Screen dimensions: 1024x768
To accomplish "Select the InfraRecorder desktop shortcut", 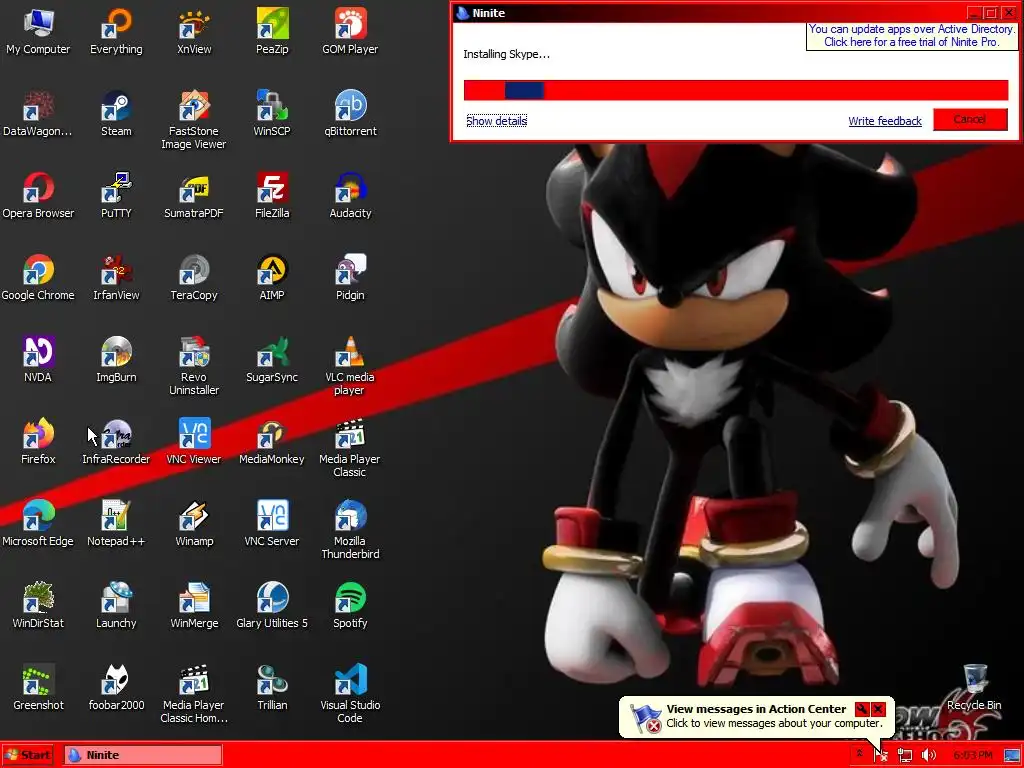I will click(x=116, y=441).
